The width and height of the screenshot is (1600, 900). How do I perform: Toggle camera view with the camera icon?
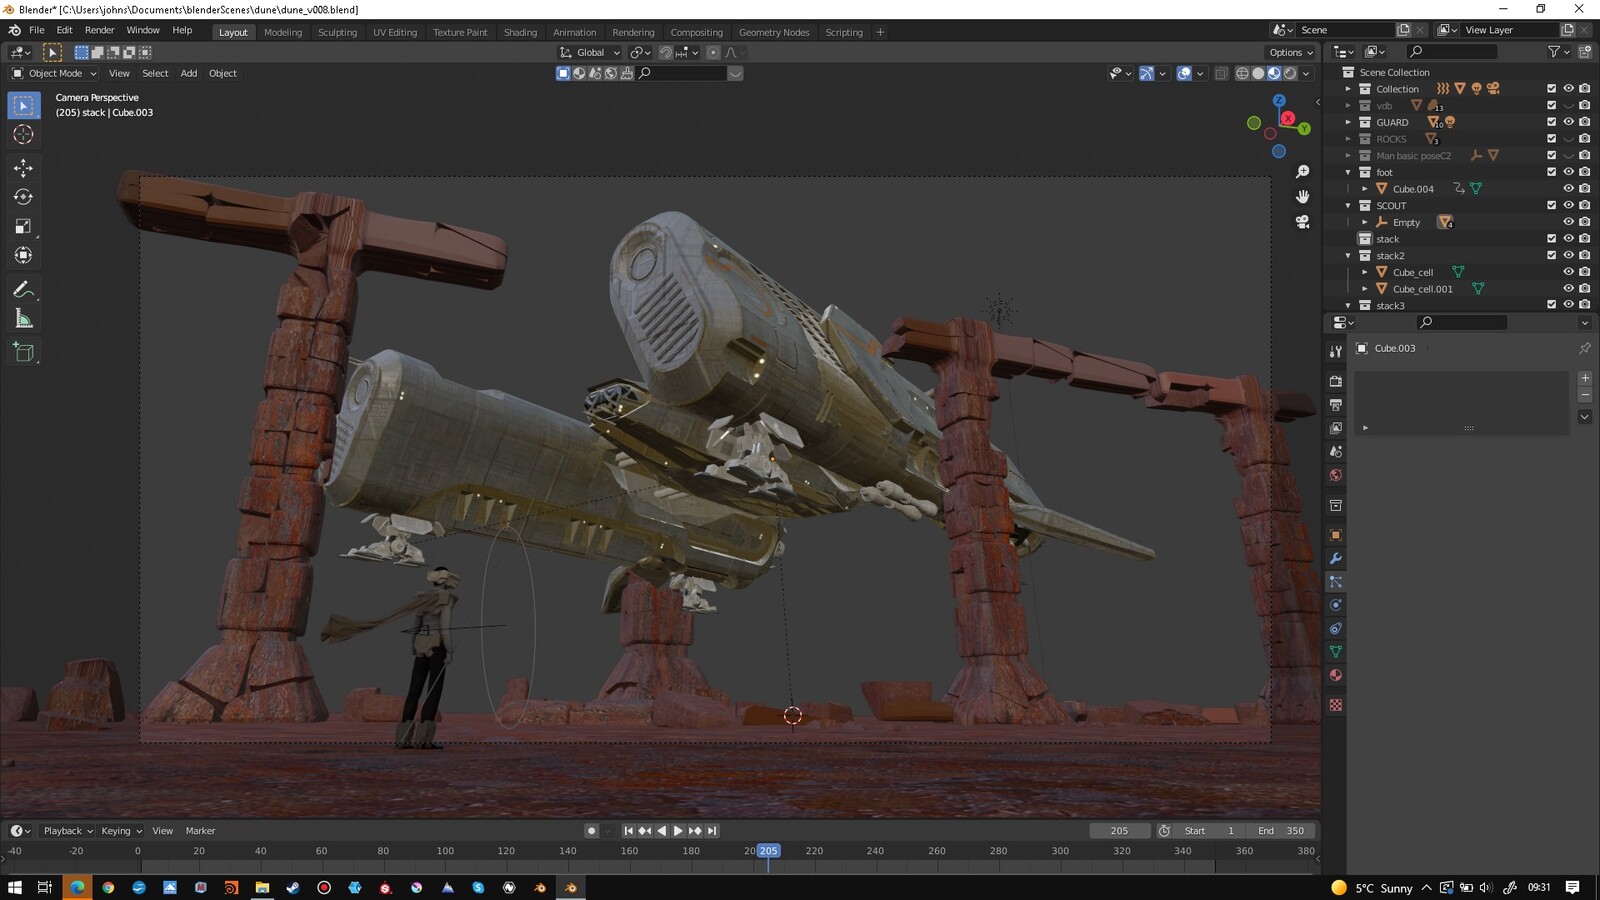[1302, 222]
